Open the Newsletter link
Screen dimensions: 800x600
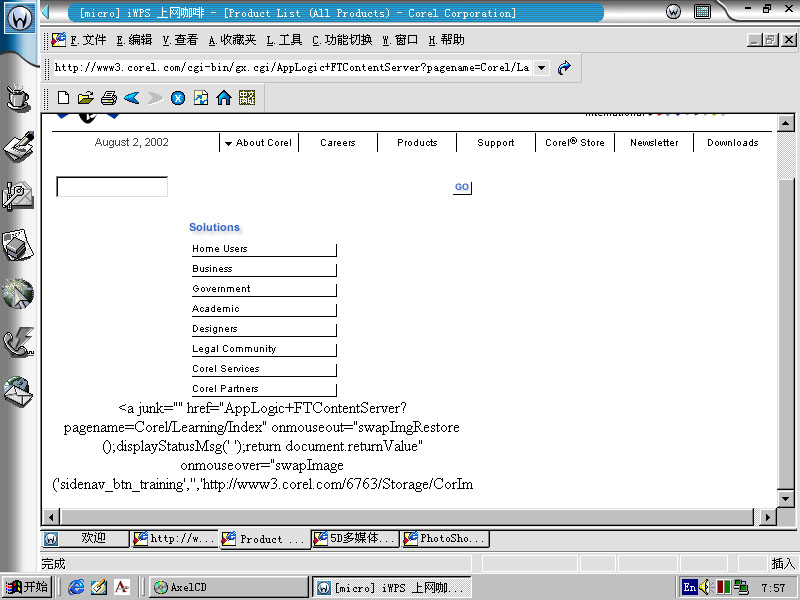(654, 143)
